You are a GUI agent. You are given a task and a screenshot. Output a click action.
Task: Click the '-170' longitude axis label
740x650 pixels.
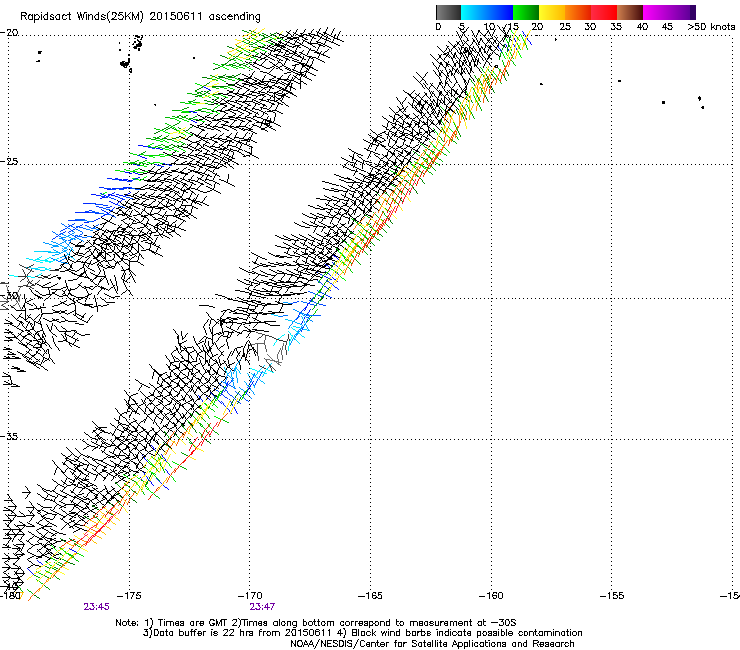(250, 596)
